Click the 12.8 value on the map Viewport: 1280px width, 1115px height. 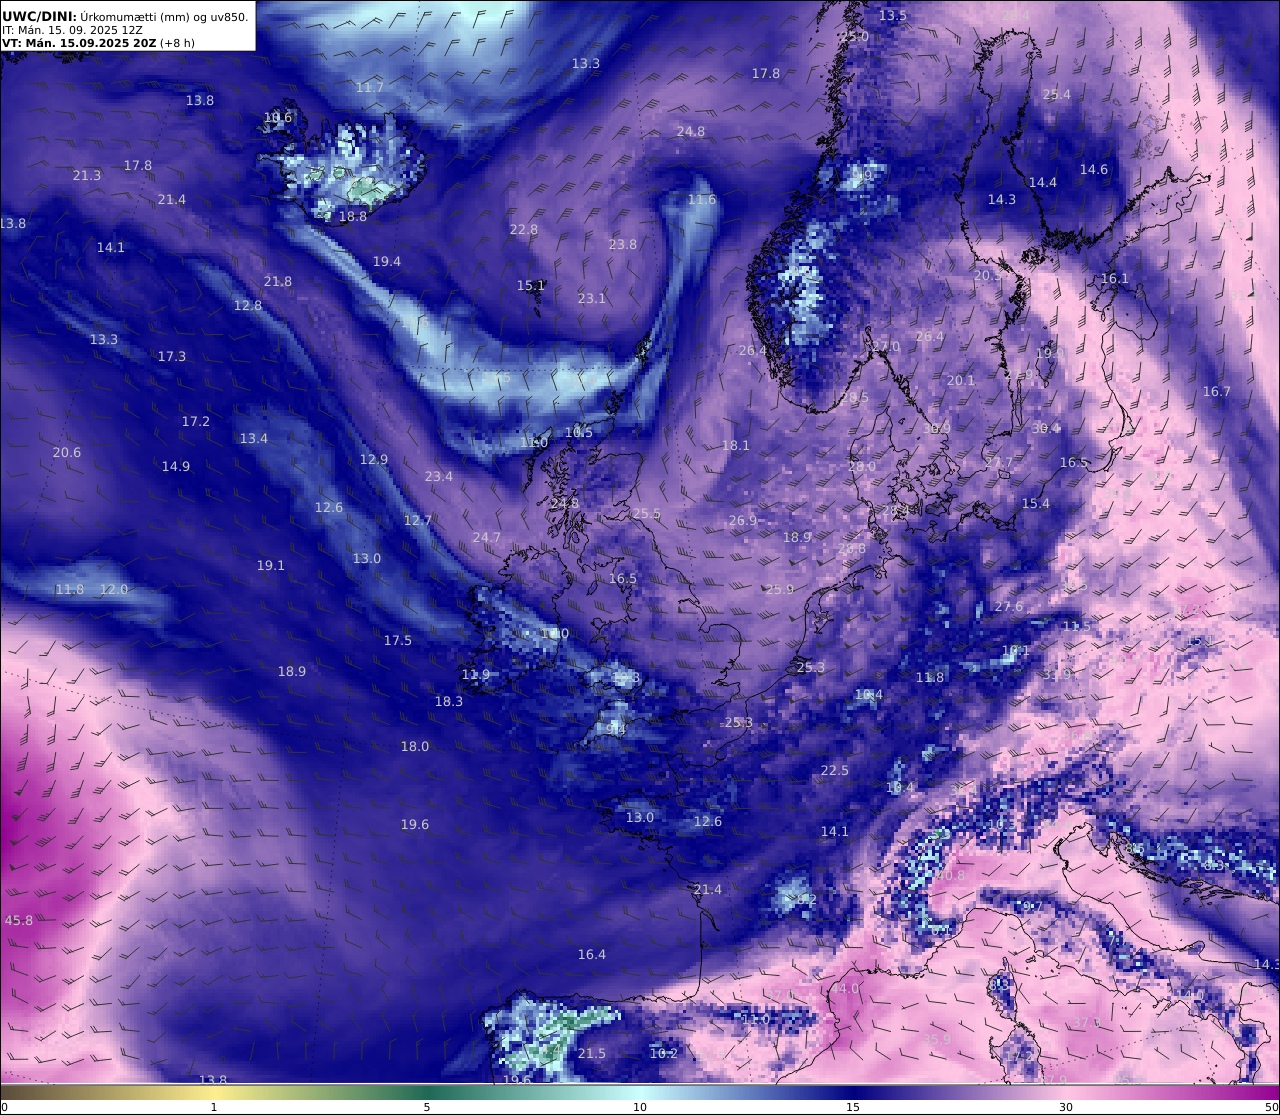tap(248, 306)
